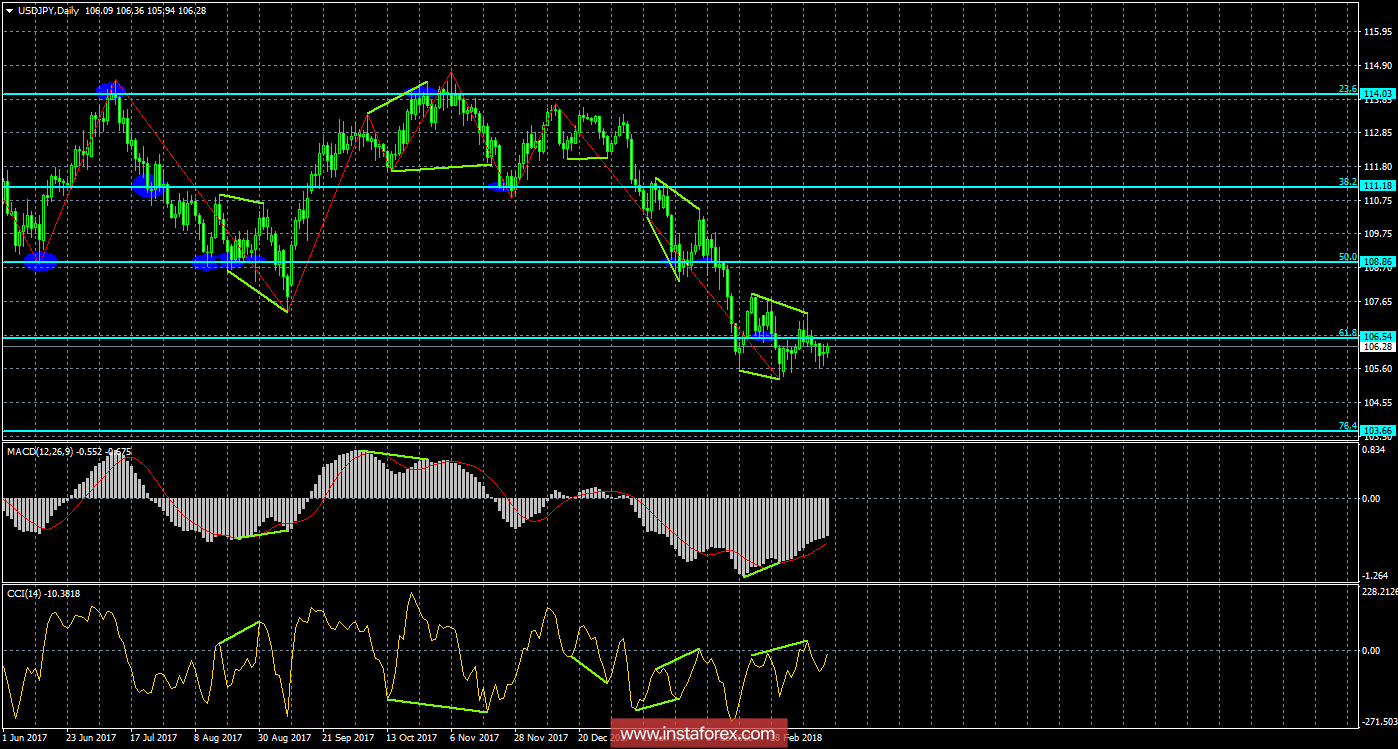Select the 76.4 Fibonacci level marker
Screen dimensions: 1398x749
[x=1348, y=426]
